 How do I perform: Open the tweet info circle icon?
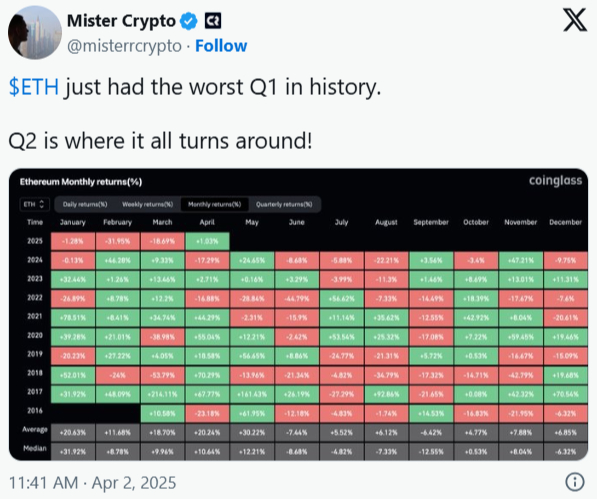coord(575,482)
